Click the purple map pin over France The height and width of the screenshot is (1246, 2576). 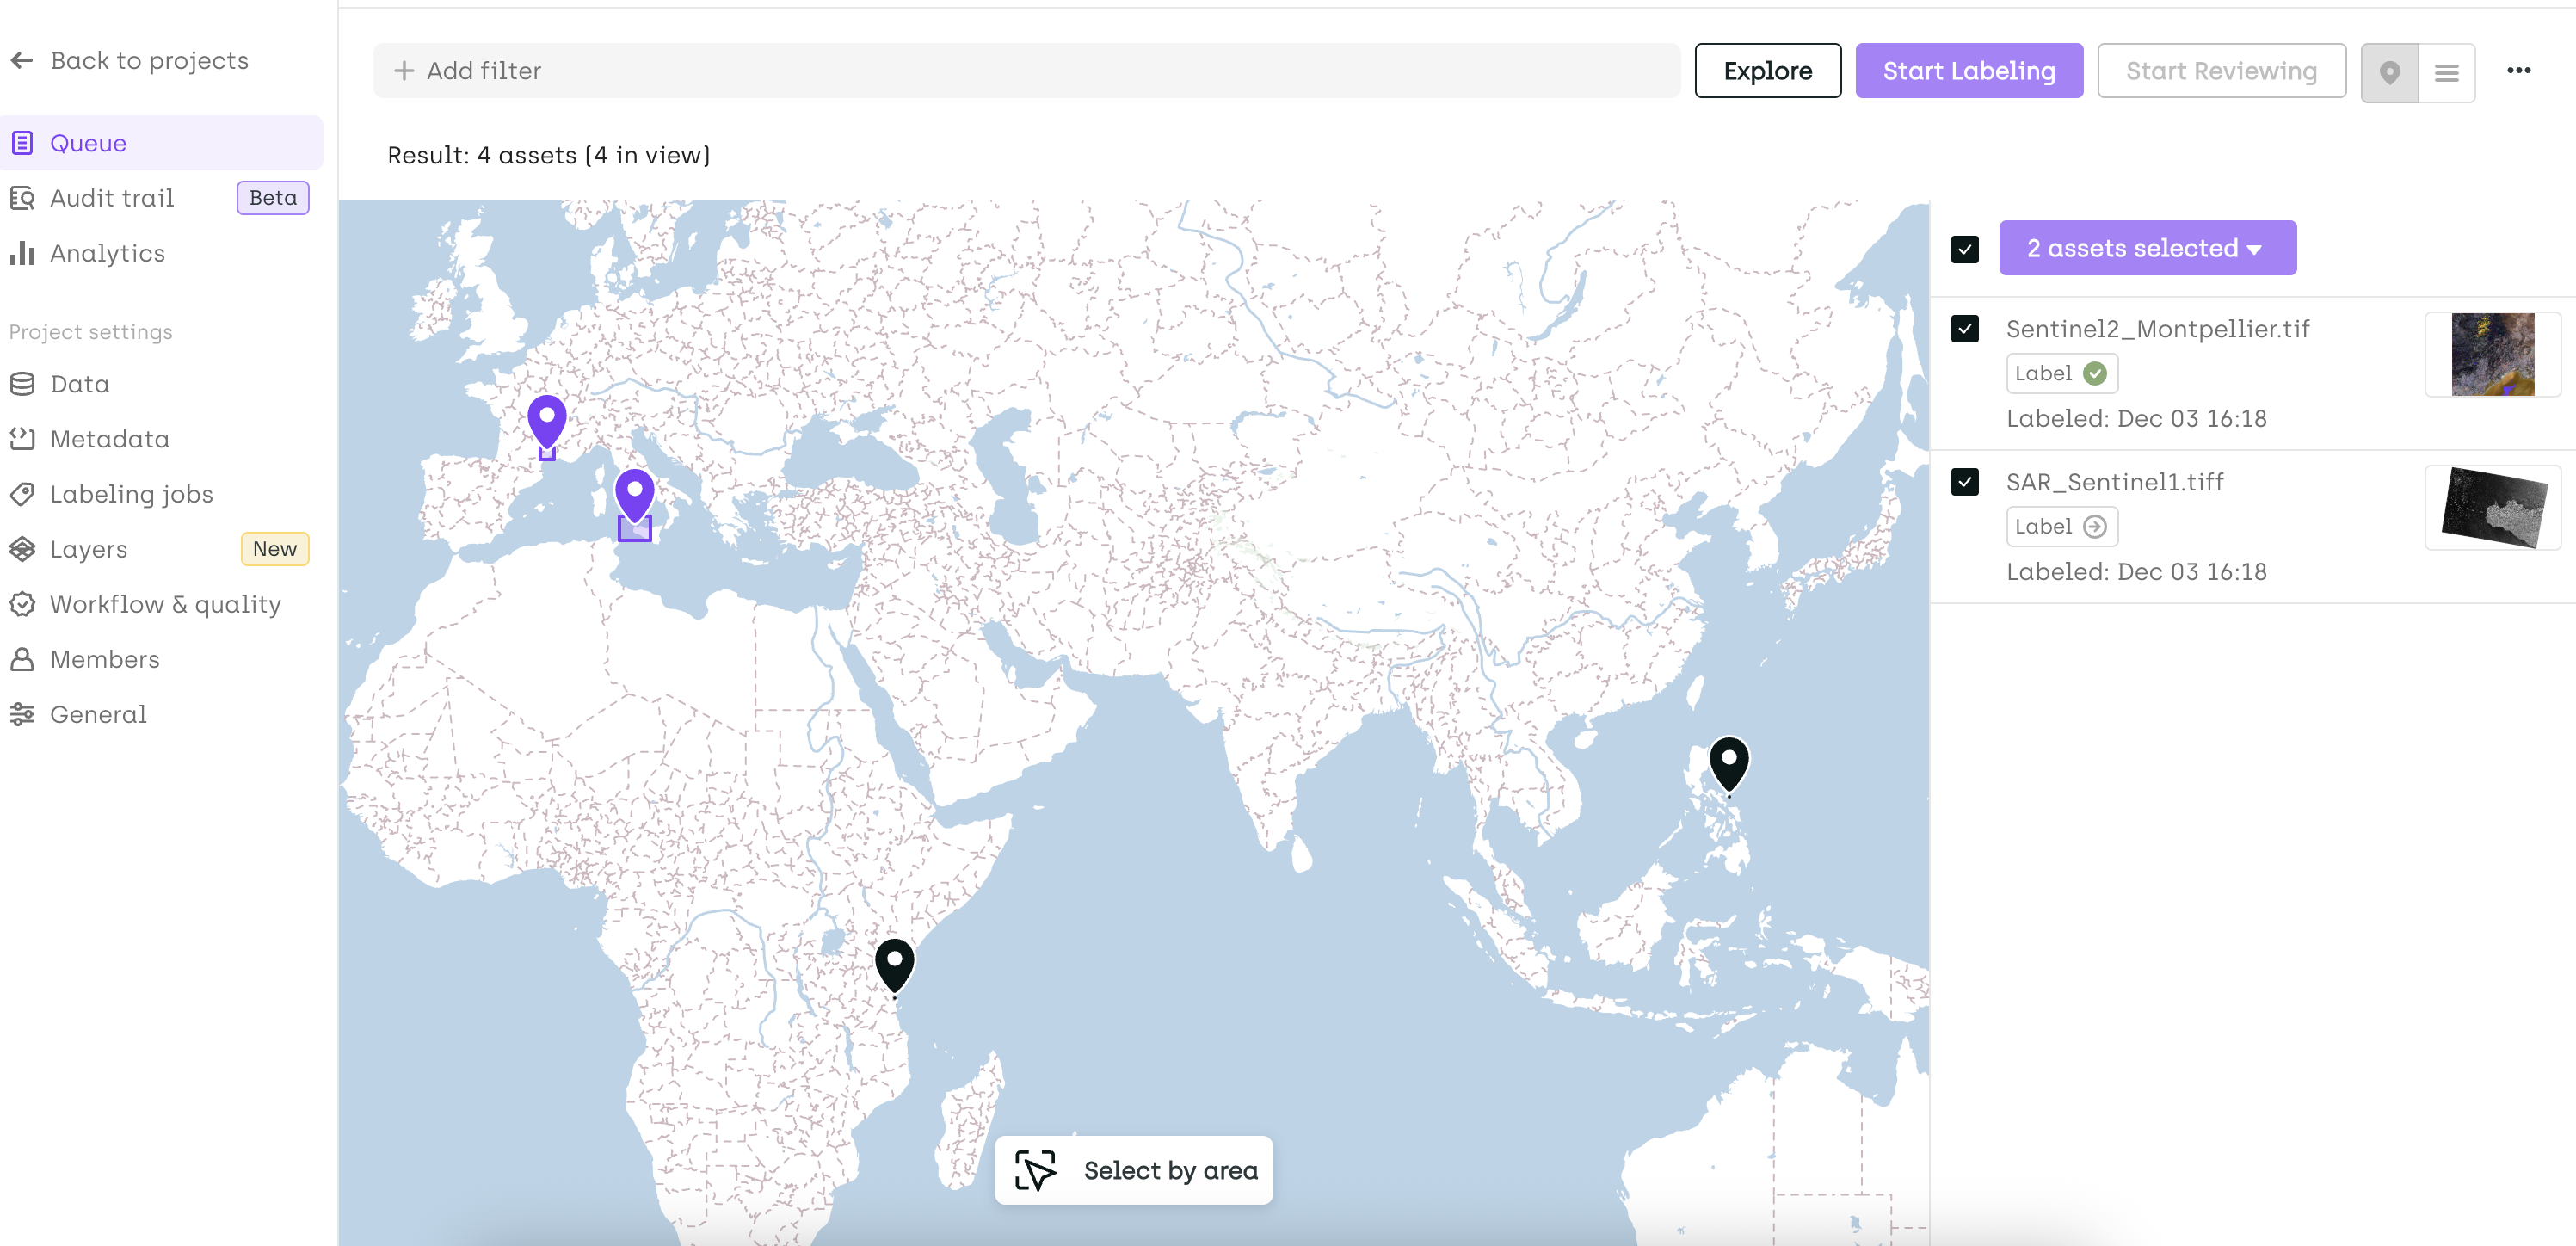547,420
